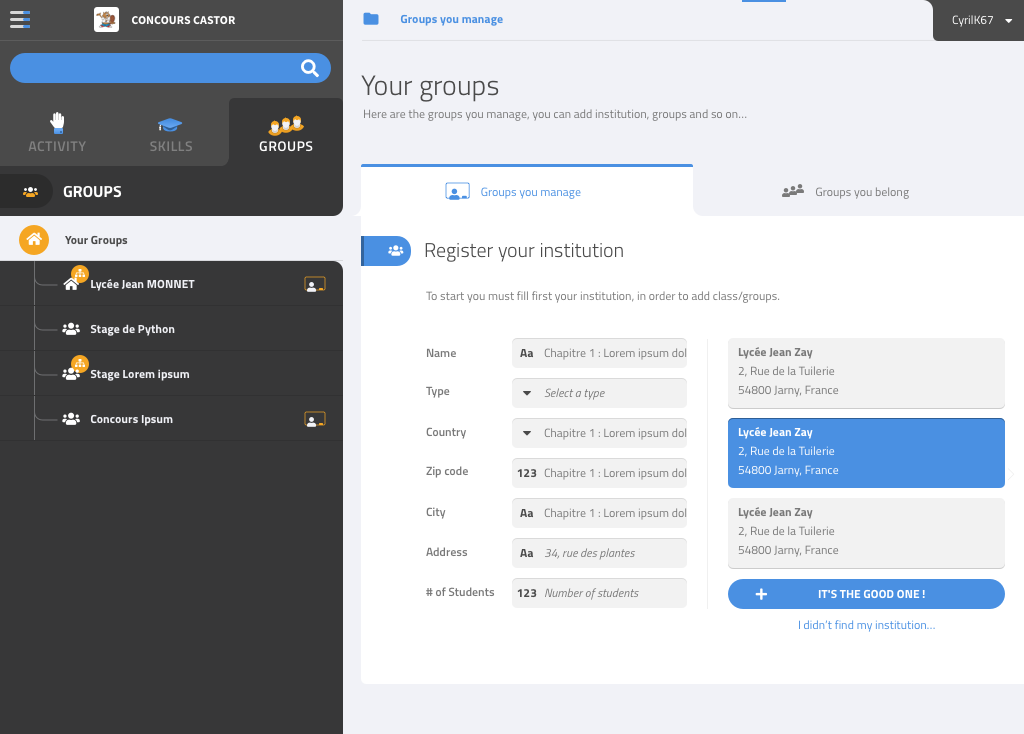The image size is (1024, 734).
Task: Click the Groups header toggle icon
Action: tap(30, 191)
